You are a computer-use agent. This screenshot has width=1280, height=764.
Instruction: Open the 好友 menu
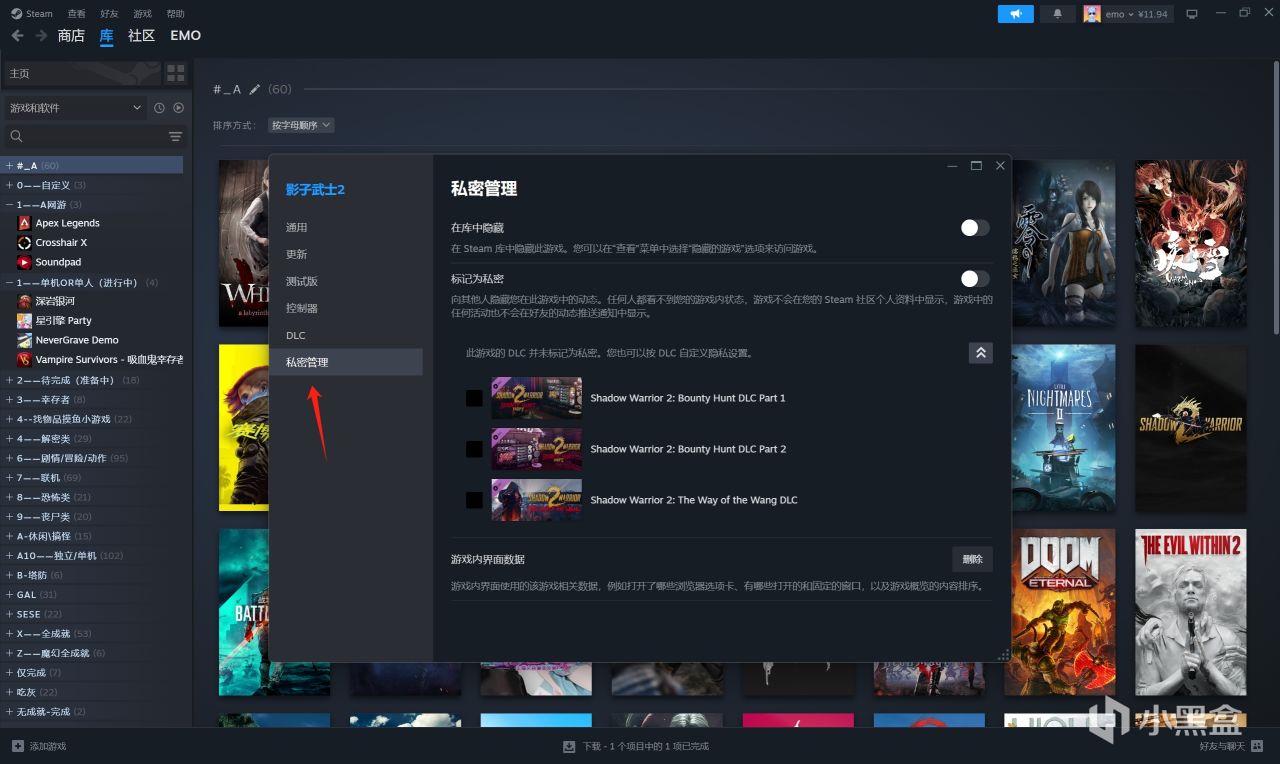(x=109, y=14)
